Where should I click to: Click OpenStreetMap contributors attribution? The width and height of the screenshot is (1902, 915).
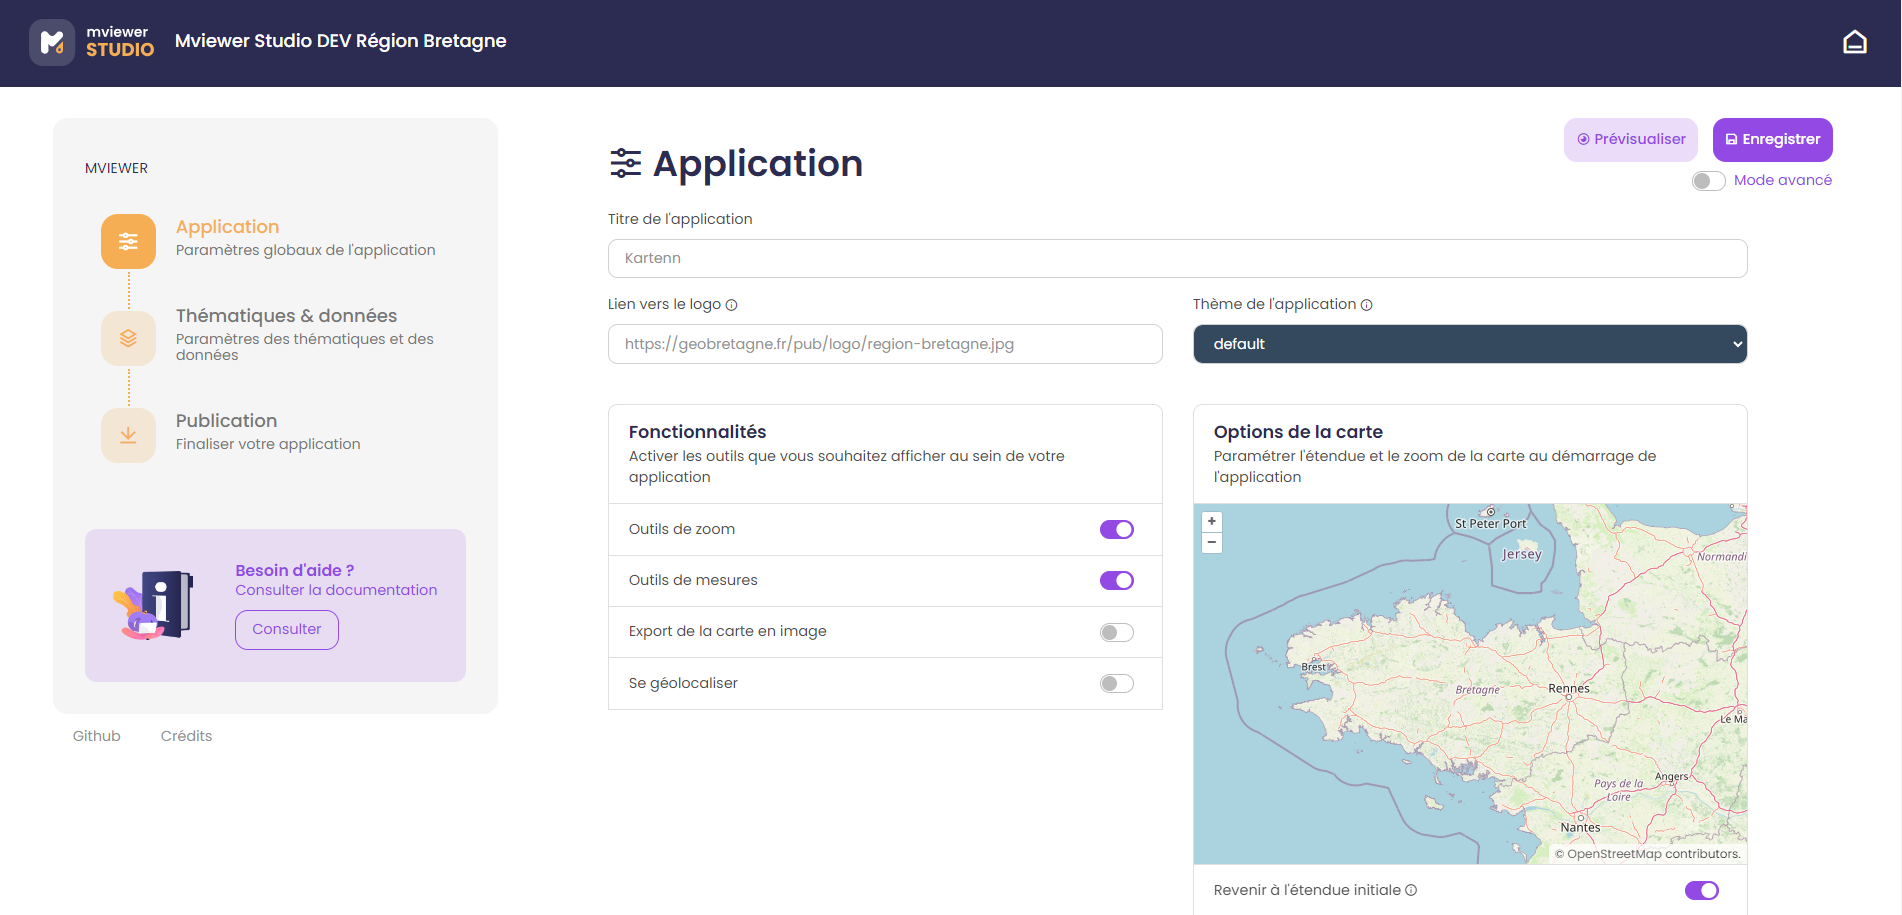pos(1648,854)
